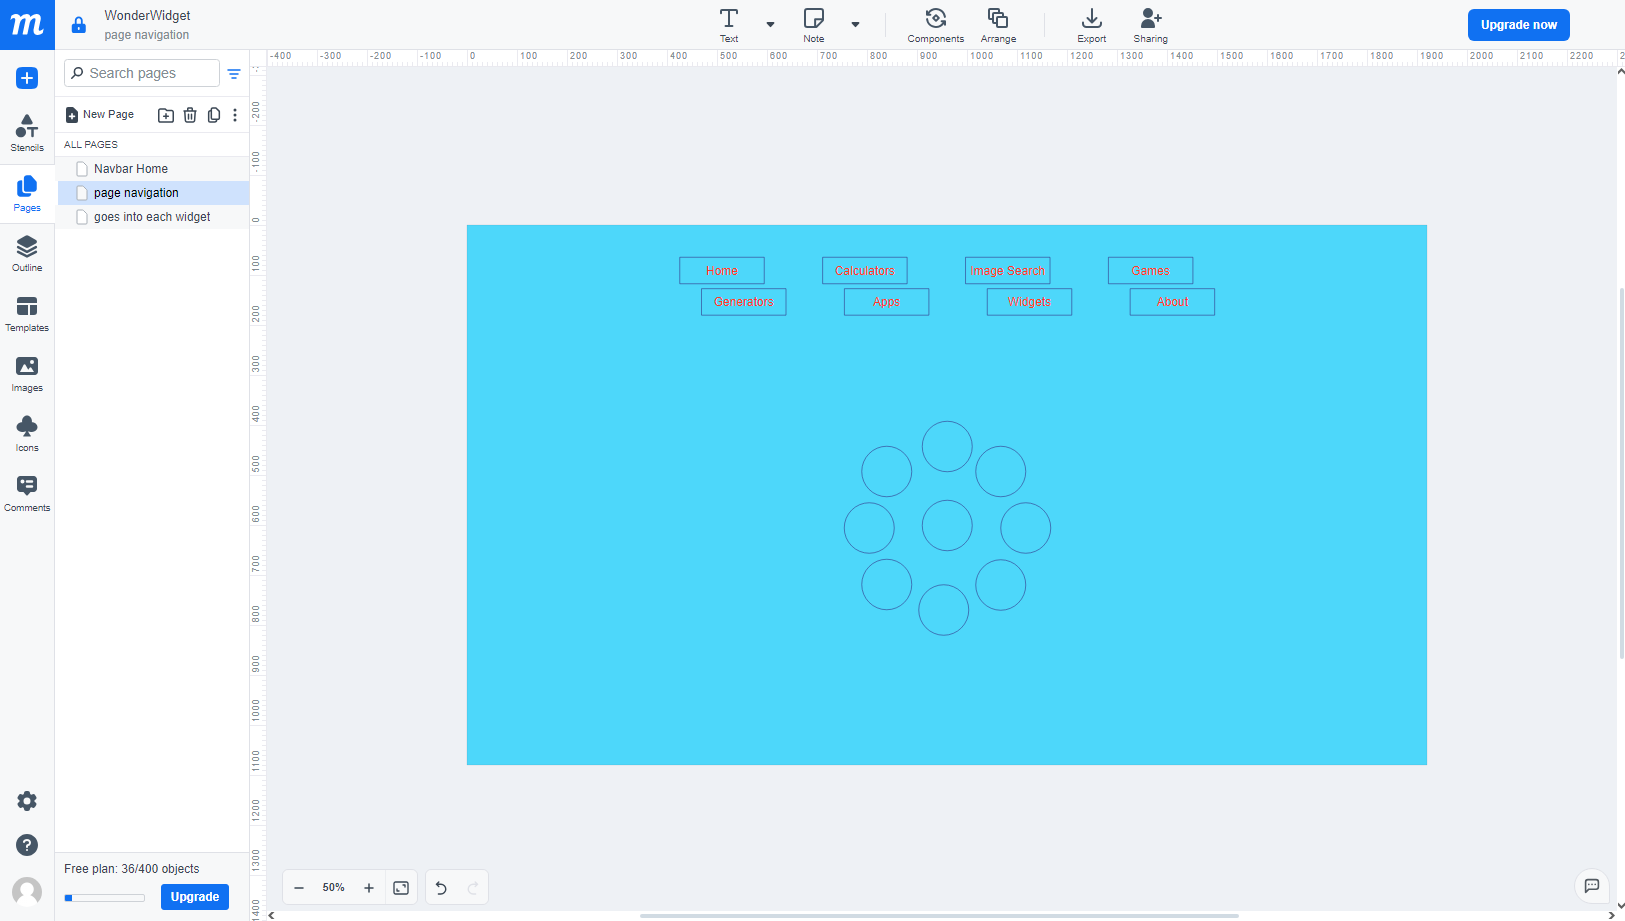Open the page filter options
This screenshot has height=921, width=1625.
234,74
